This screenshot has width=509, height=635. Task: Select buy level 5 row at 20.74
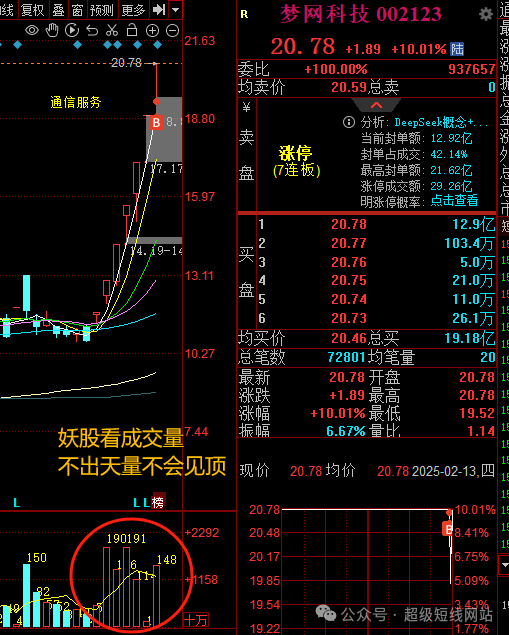(x=376, y=299)
